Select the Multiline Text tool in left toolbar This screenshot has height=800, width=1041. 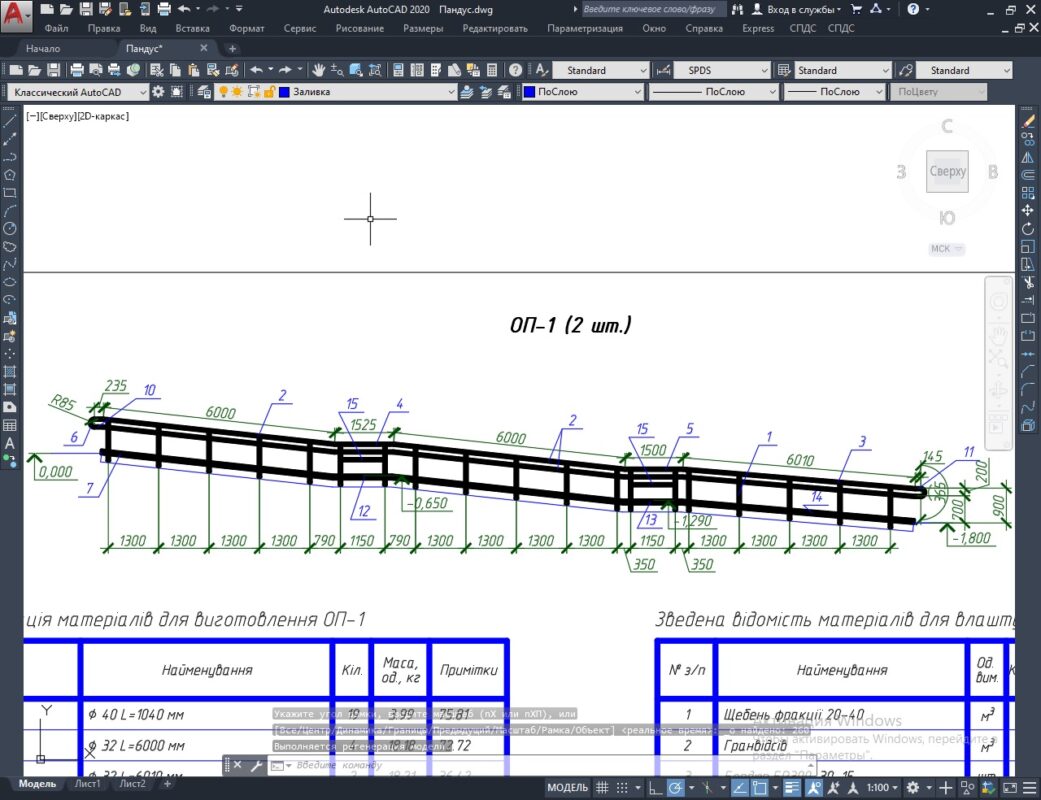click(9, 443)
